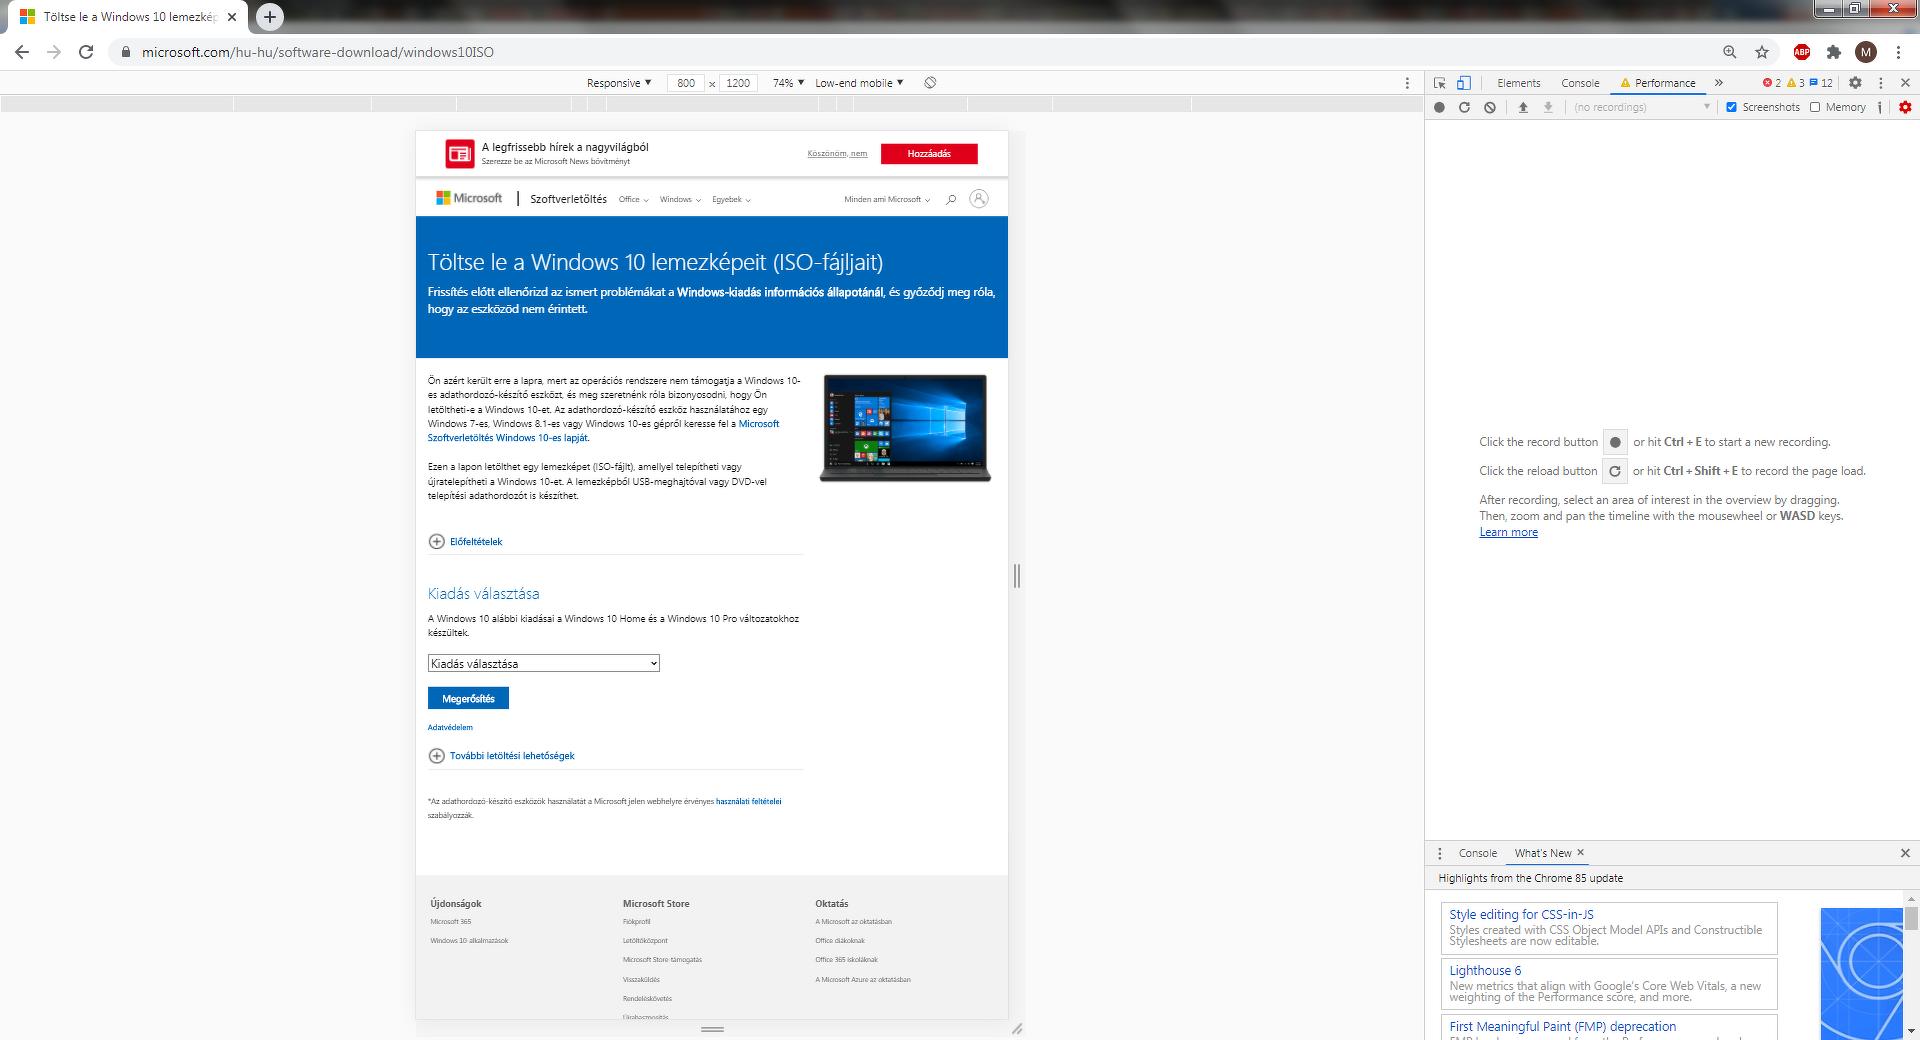Click the search magnifier icon on the Microsoft page

(951, 199)
